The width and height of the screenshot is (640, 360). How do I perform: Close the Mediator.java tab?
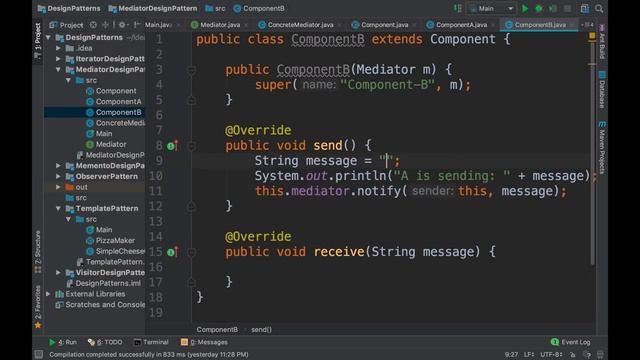point(246,25)
